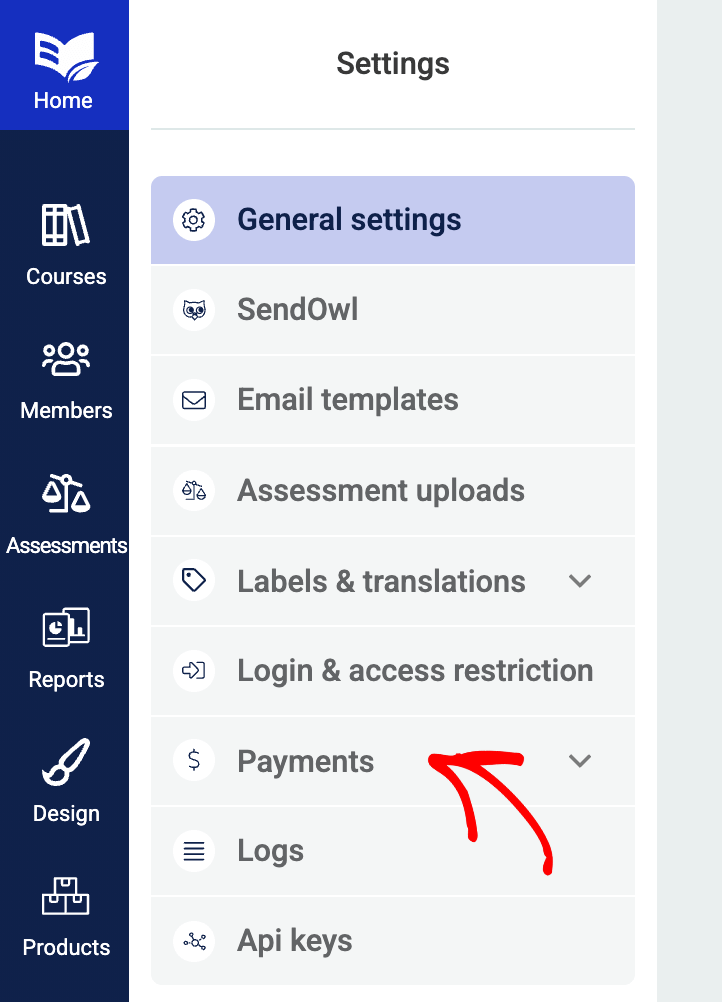Go to Login & access restriction

(415, 671)
